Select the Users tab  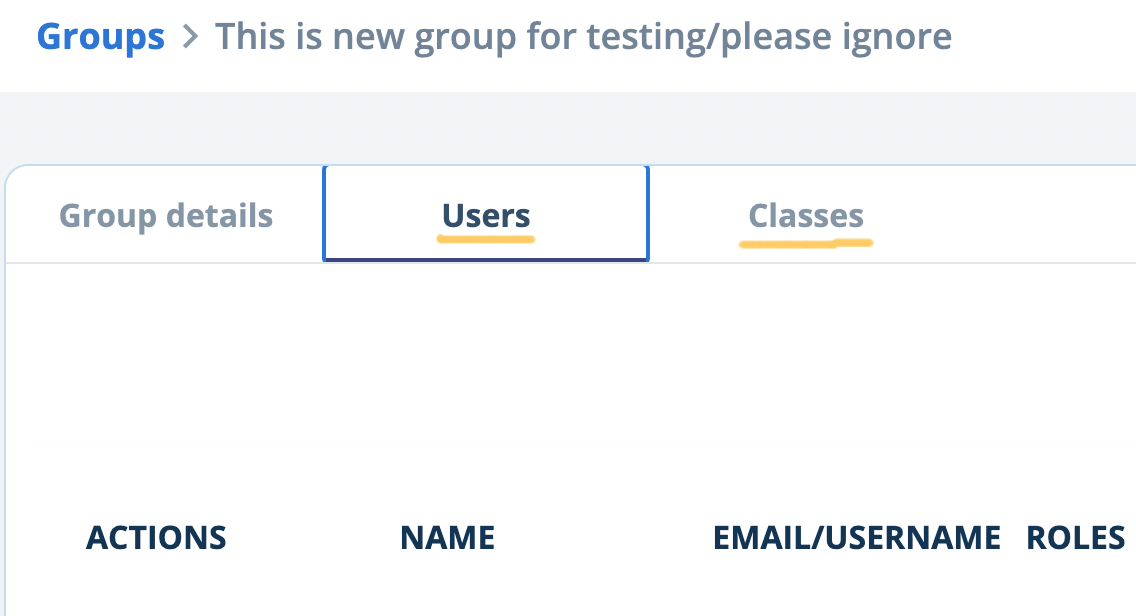pyautogui.click(x=486, y=216)
